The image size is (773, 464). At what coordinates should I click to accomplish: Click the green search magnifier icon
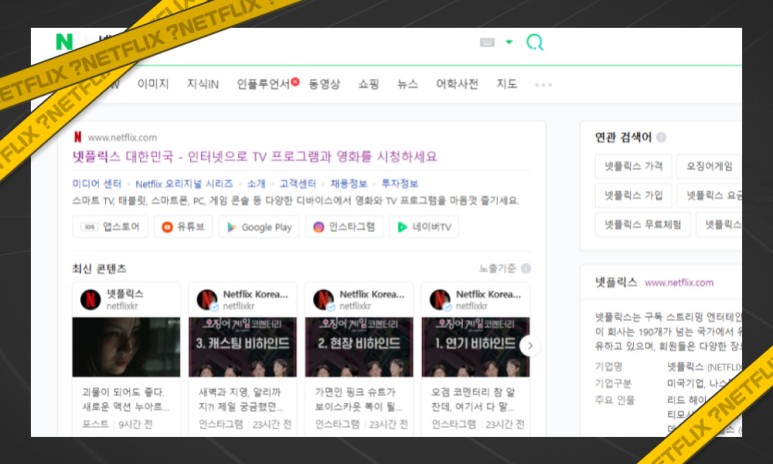(x=535, y=42)
